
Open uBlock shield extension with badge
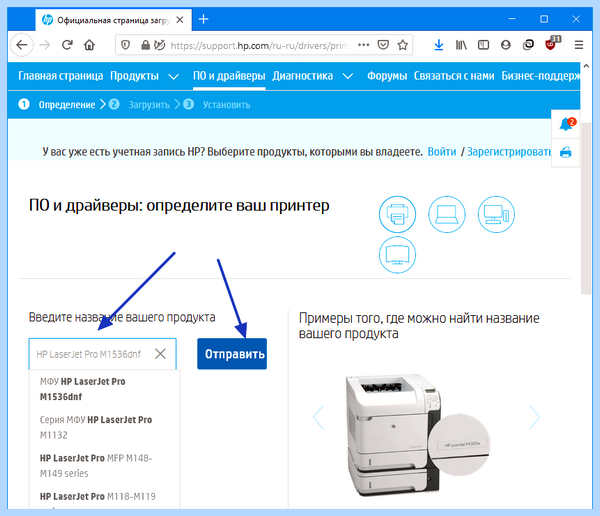pyautogui.click(x=552, y=44)
